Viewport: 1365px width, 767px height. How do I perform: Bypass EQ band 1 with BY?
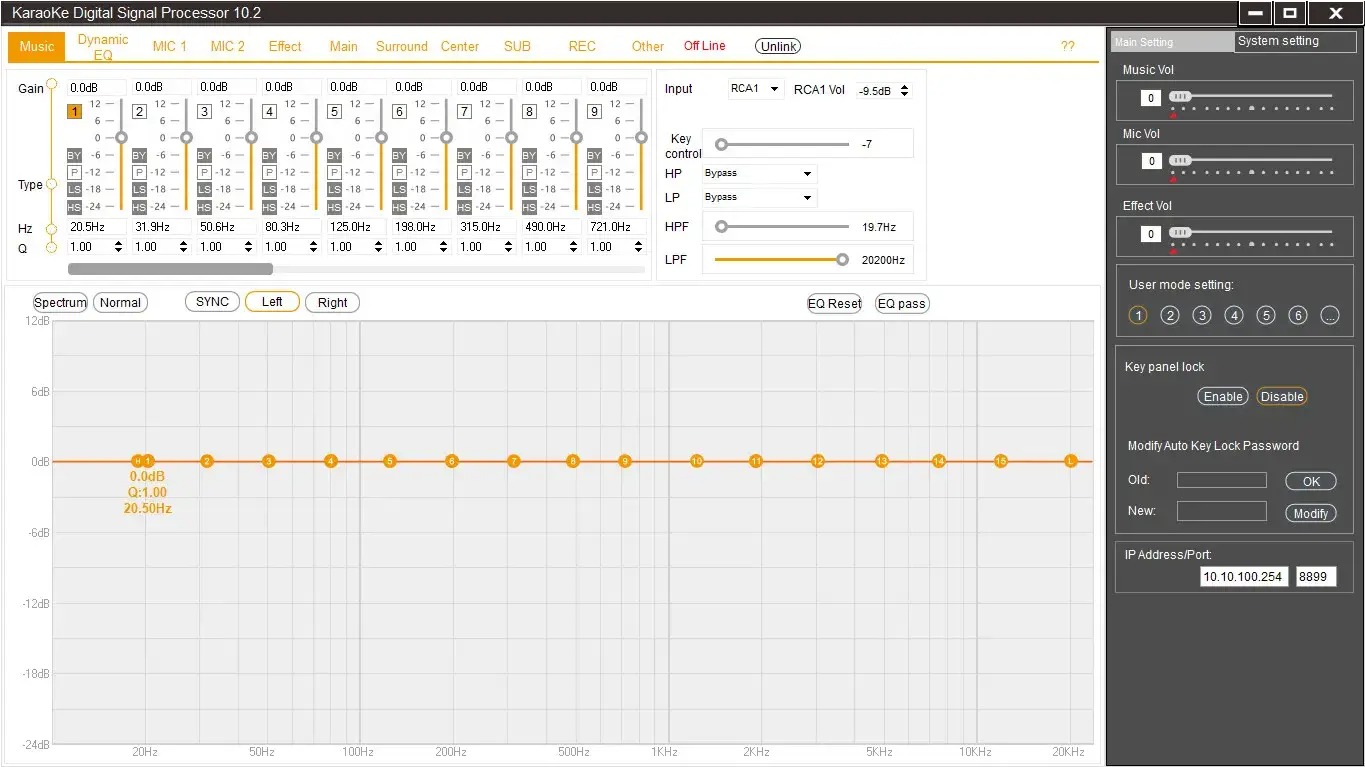coord(74,155)
